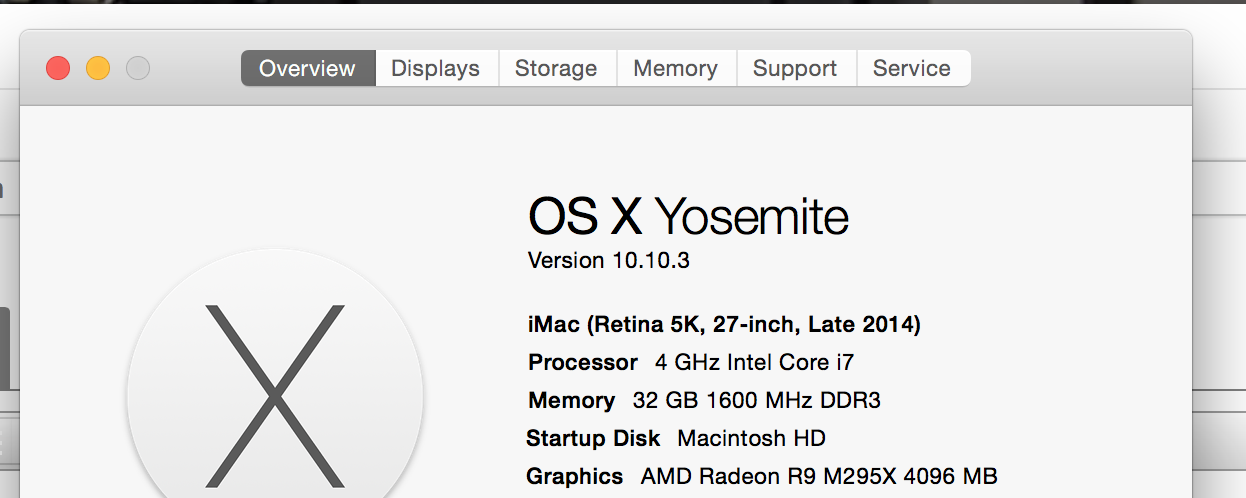
Task: Open the Displays tab
Action: 435,69
